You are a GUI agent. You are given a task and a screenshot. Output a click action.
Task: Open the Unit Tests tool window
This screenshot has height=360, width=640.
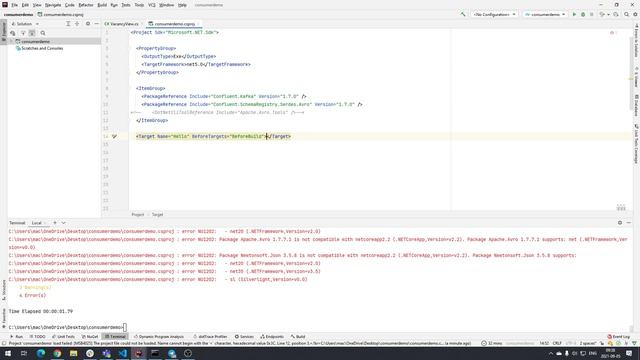pos(63,337)
